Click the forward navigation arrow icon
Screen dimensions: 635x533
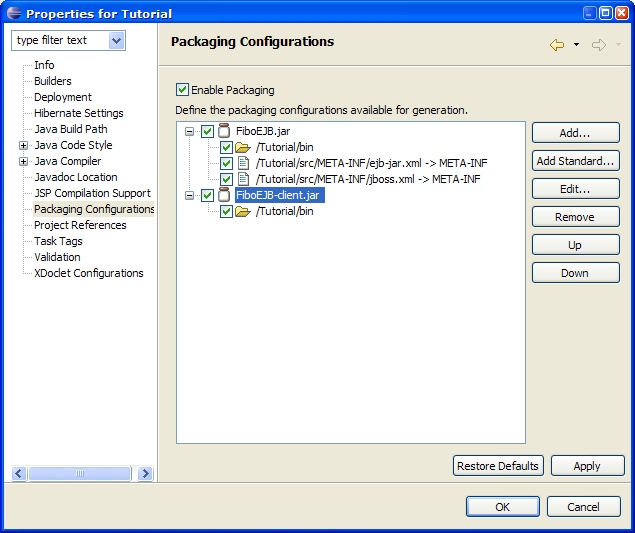599,45
